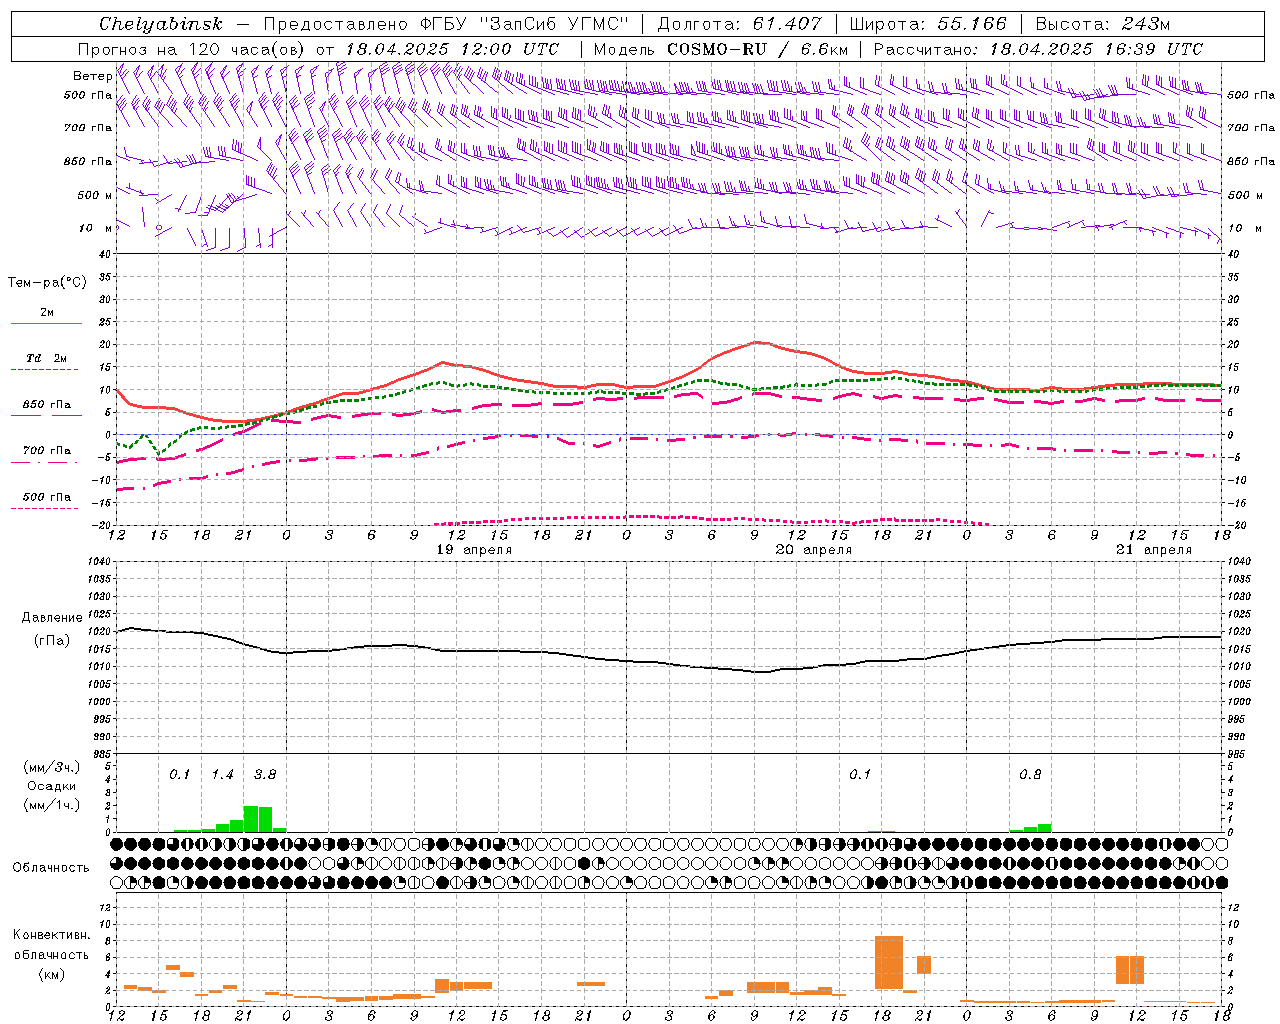Click the Высота: 243м header value

coord(1103,24)
